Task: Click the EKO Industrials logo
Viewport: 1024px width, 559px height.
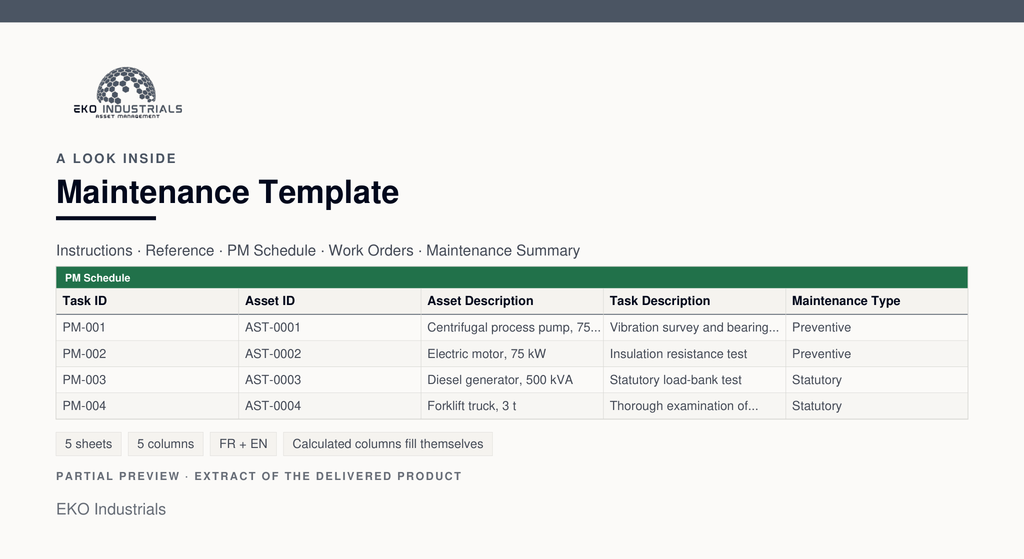Action: tap(127, 92)
